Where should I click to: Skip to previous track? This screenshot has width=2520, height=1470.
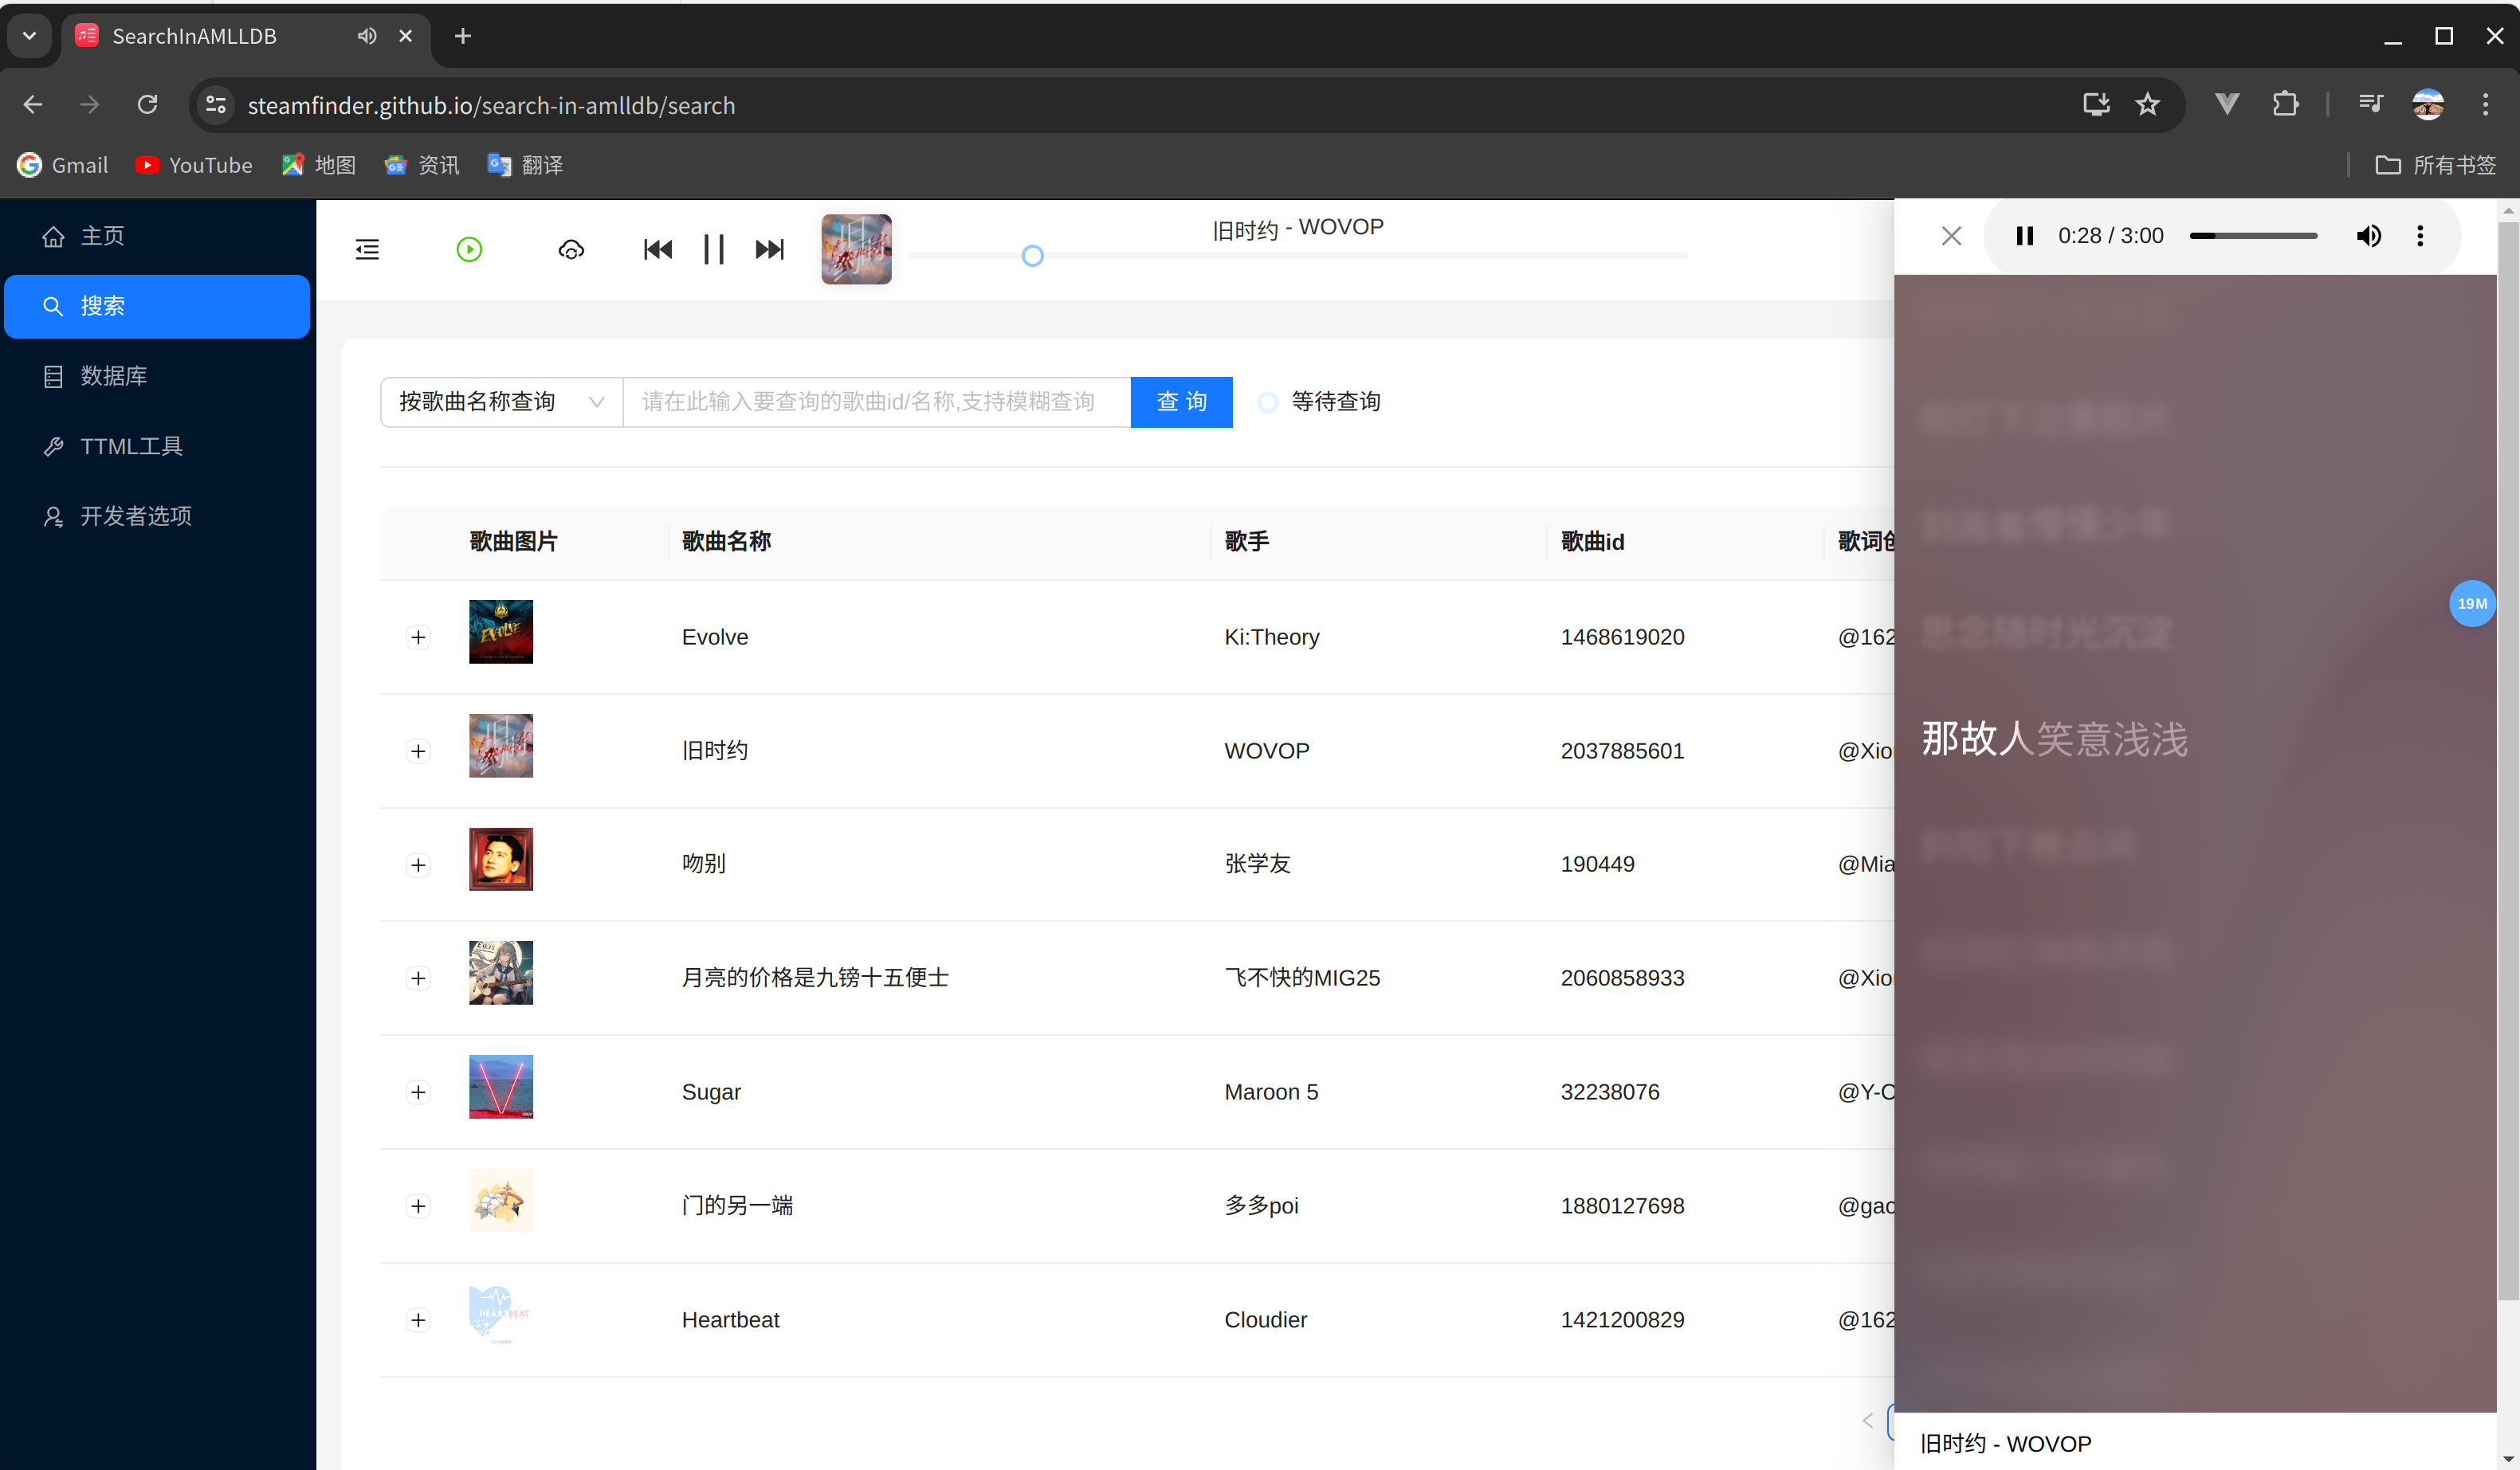coord(657,249)
